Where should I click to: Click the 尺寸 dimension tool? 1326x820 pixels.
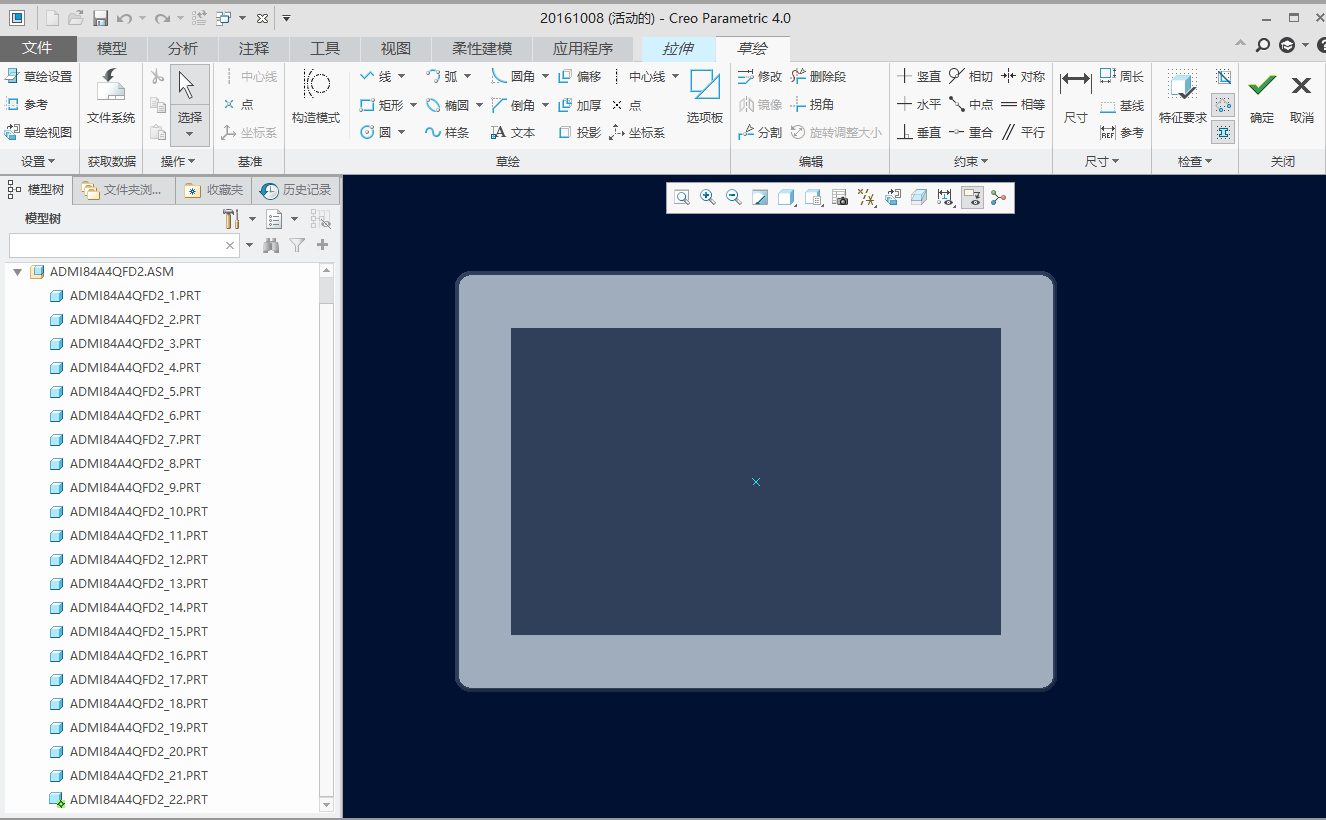(x=1076, y=97)
